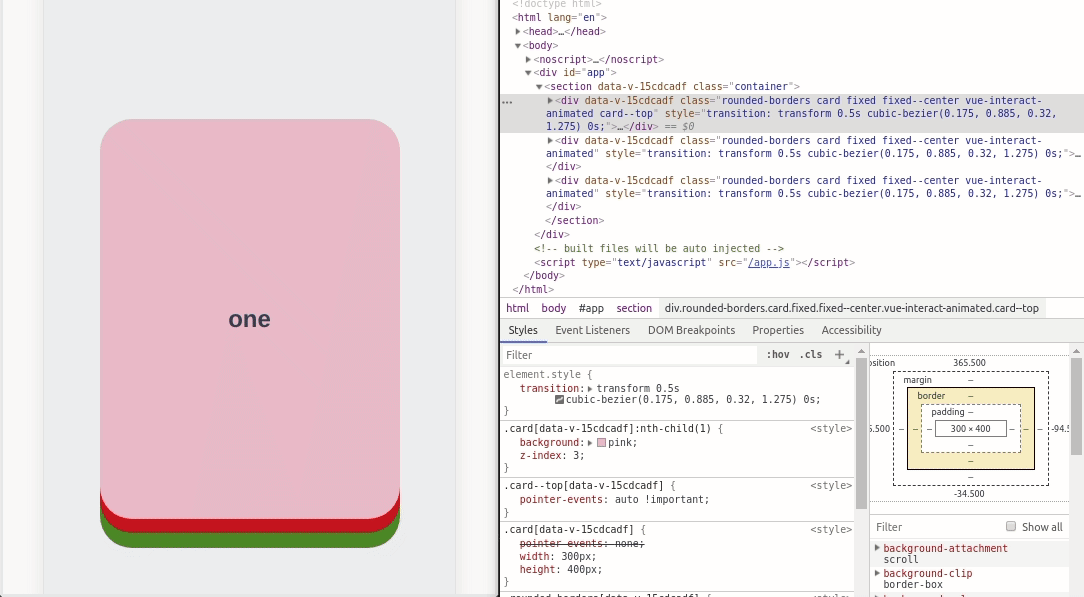Select the closing </html> tag
This screenshot has width=1084, height=597.
pos(533,290)
